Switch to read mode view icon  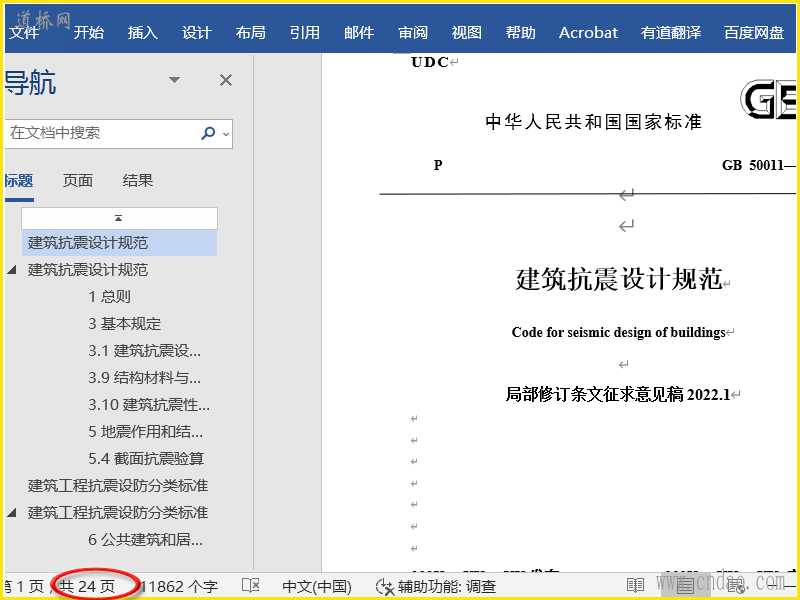pos(635,586)
